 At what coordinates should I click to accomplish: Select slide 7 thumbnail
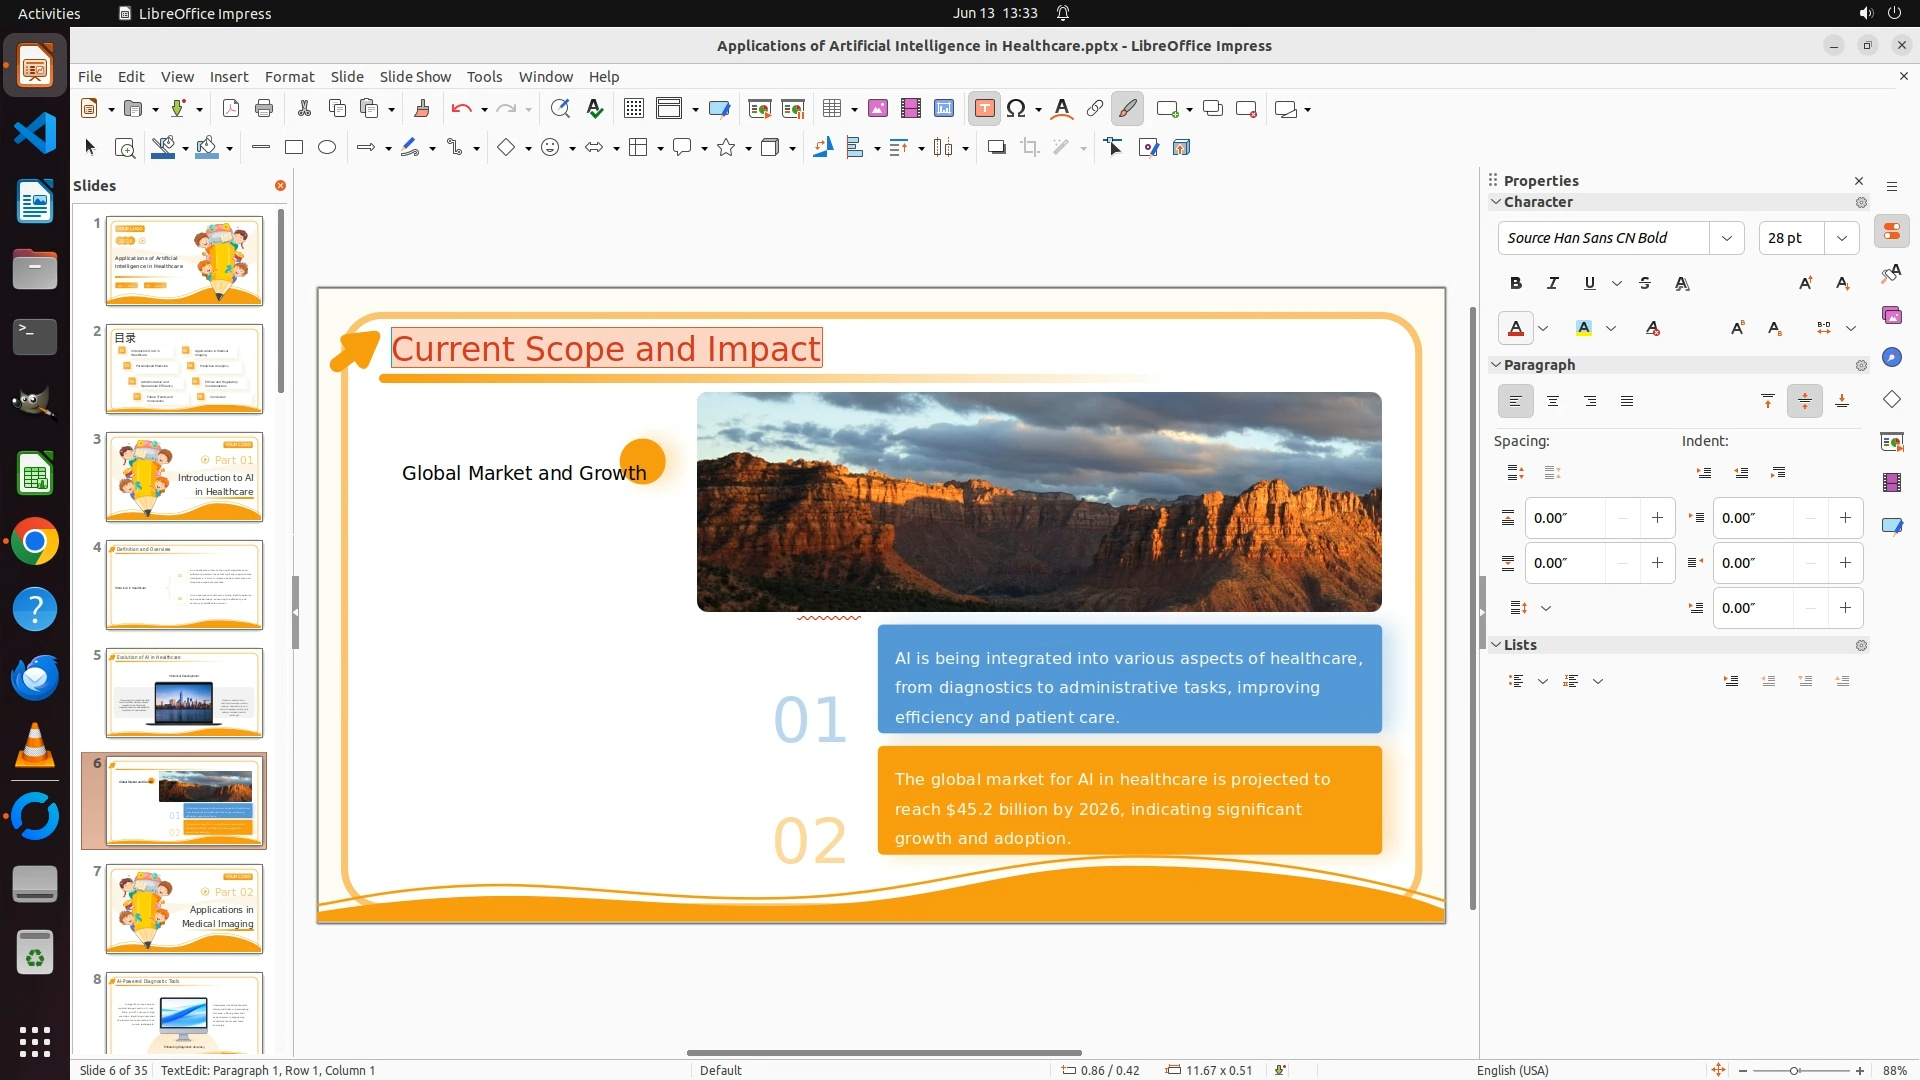click(184, 909)
